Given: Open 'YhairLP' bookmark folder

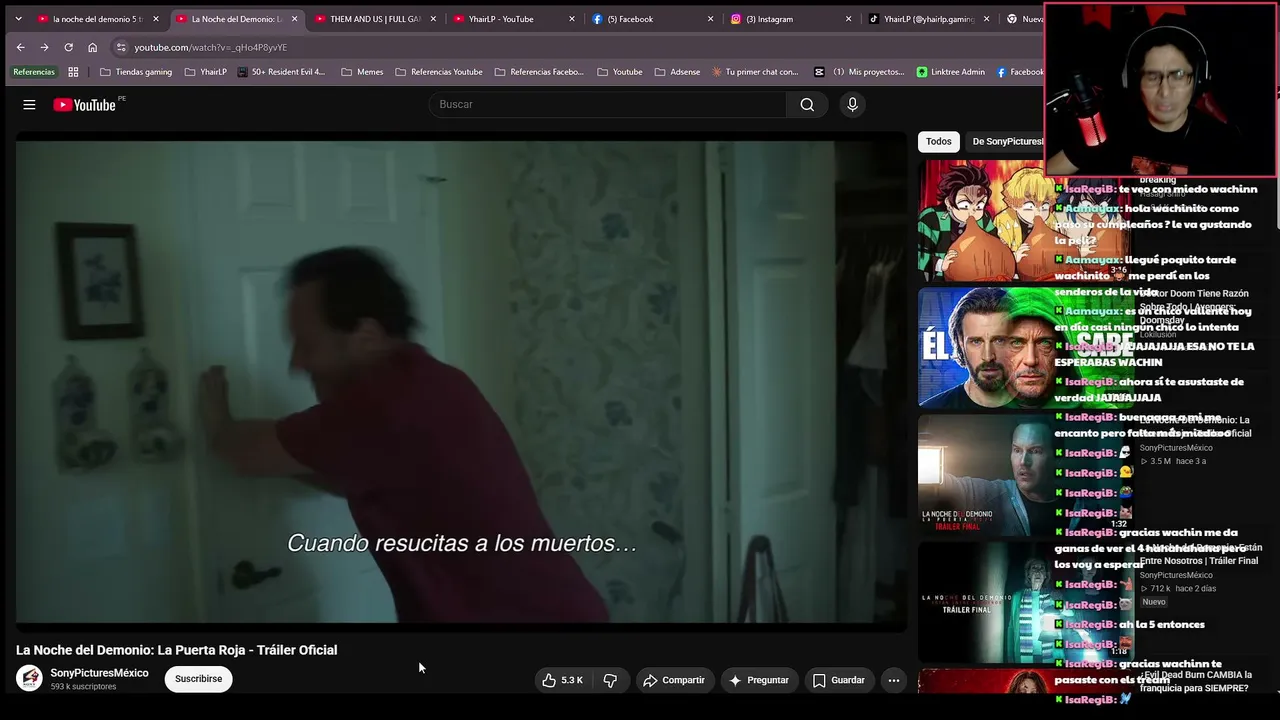Looking at the screenshot, I should (205, 72).
